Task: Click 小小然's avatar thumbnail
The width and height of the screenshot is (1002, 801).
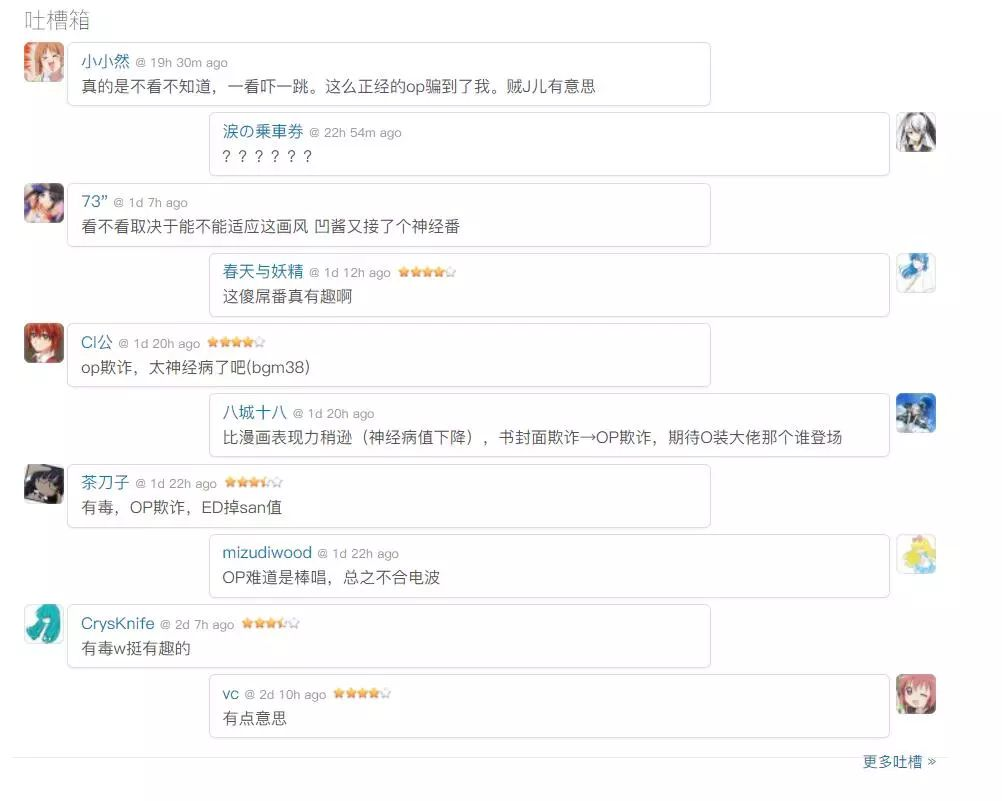Action: point(44,62)
